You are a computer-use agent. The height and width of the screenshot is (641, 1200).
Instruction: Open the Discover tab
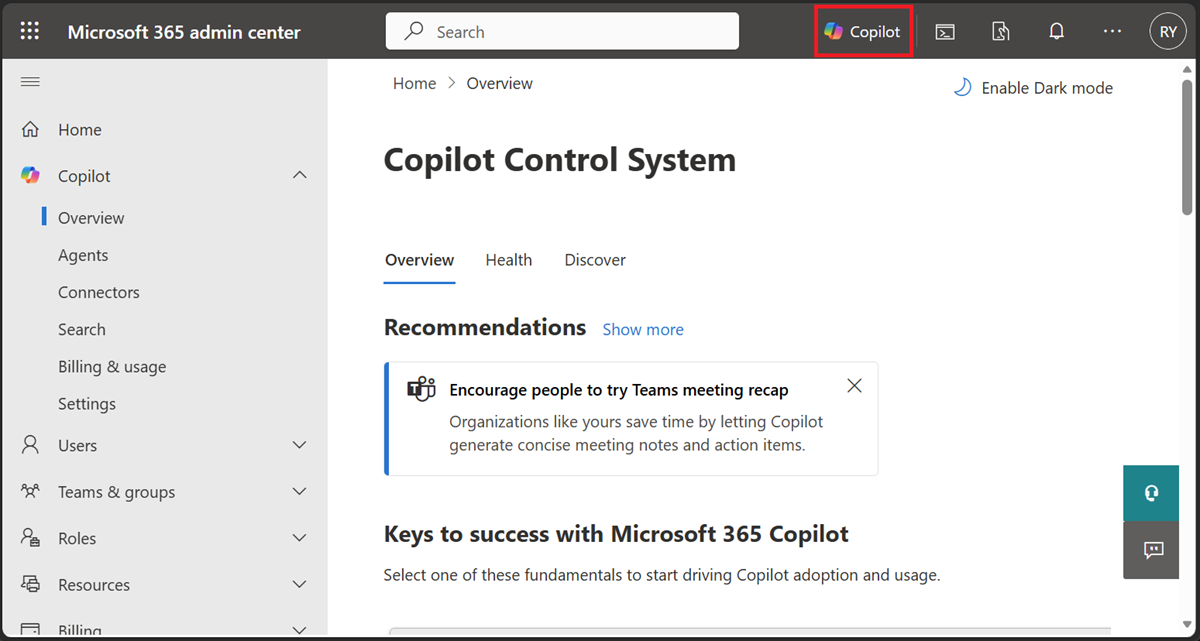coord(594,259)
